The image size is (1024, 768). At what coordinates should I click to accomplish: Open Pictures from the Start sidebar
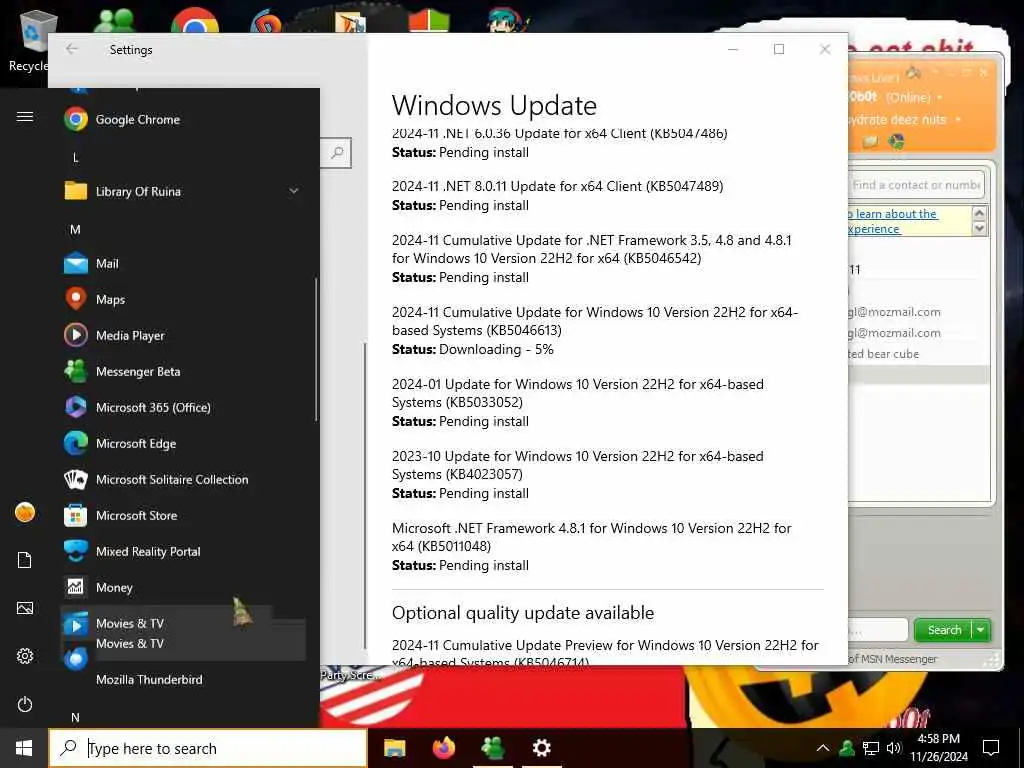coord(25,608)
